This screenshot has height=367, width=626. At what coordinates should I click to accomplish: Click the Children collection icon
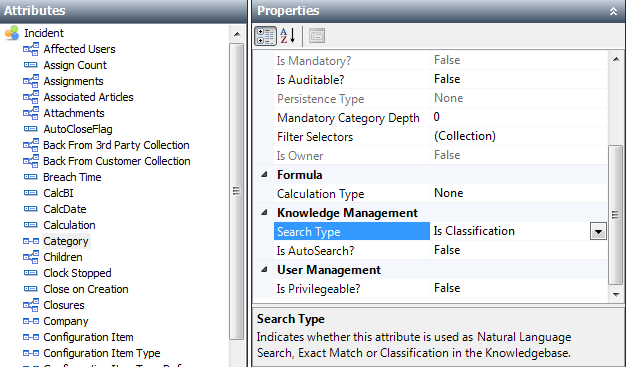(31, 257)
